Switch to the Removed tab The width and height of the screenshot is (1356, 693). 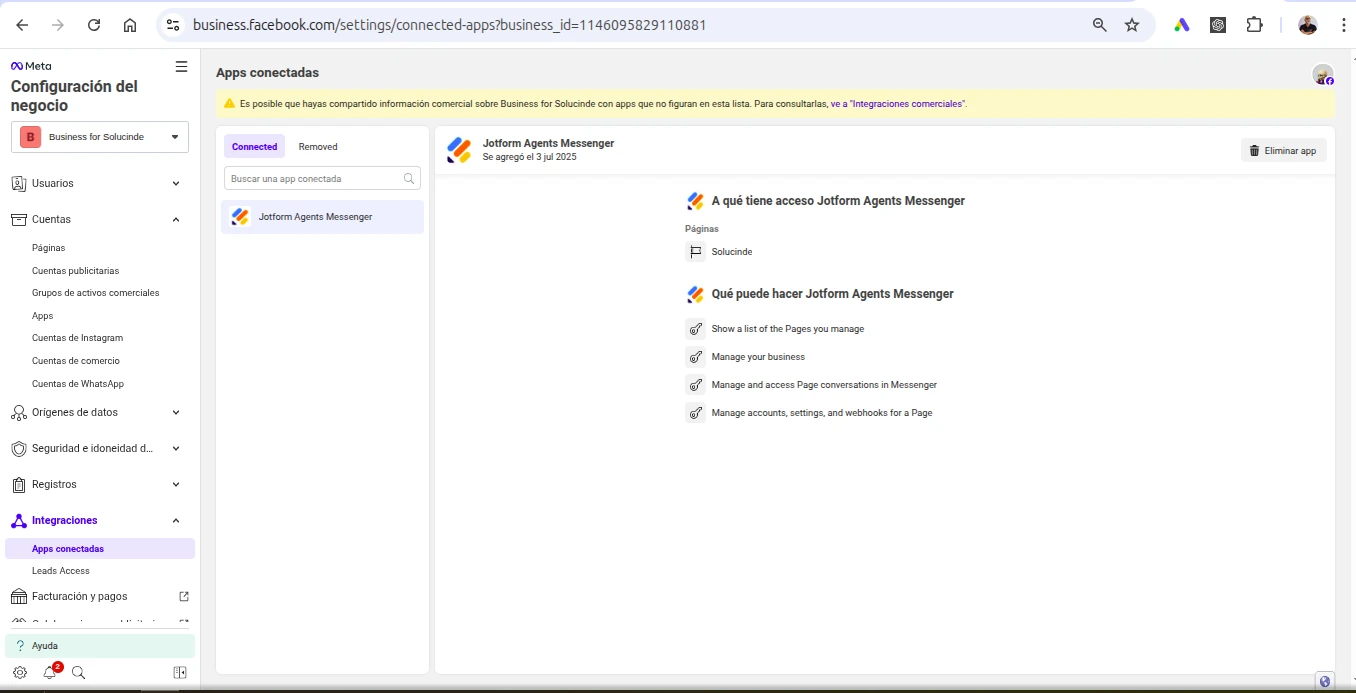317,146
